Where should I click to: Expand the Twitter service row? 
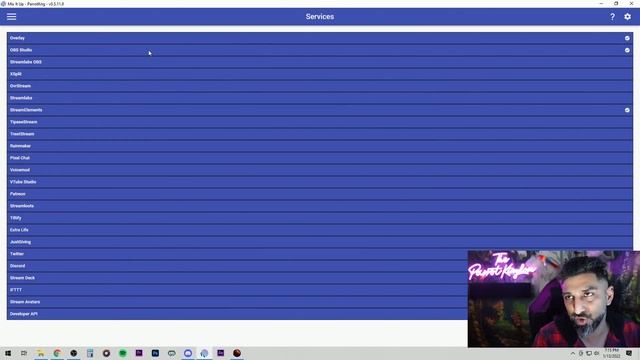(238, 253)
